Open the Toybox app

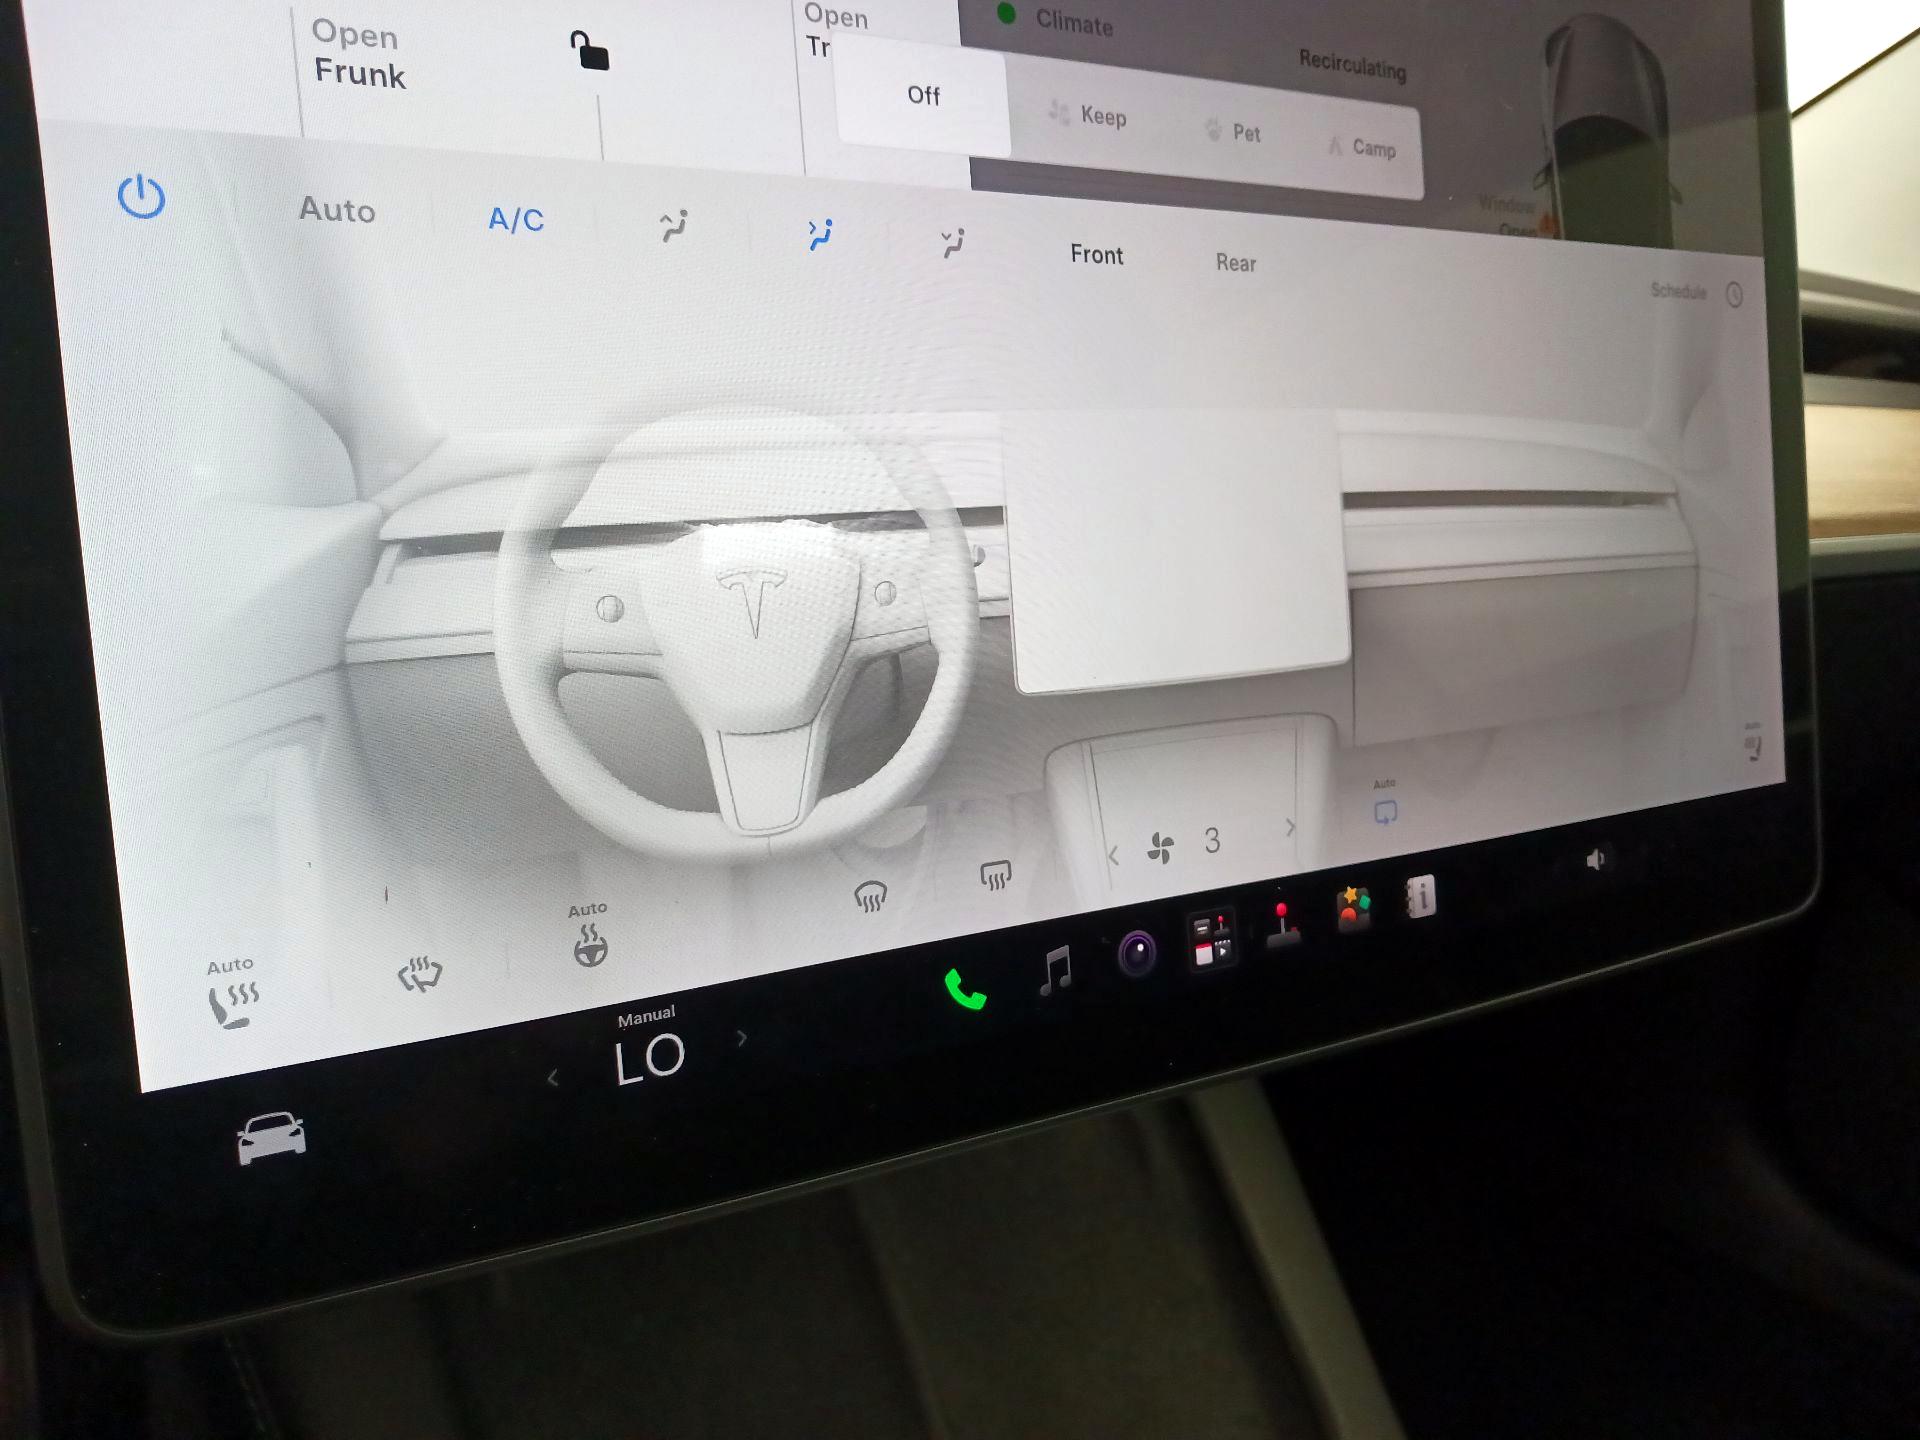point(1353,908)
